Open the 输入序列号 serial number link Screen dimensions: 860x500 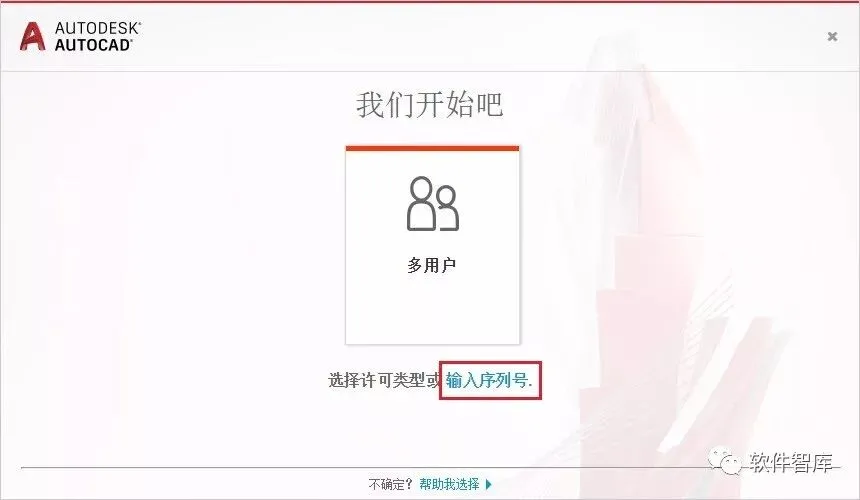[x=489, y=380]
